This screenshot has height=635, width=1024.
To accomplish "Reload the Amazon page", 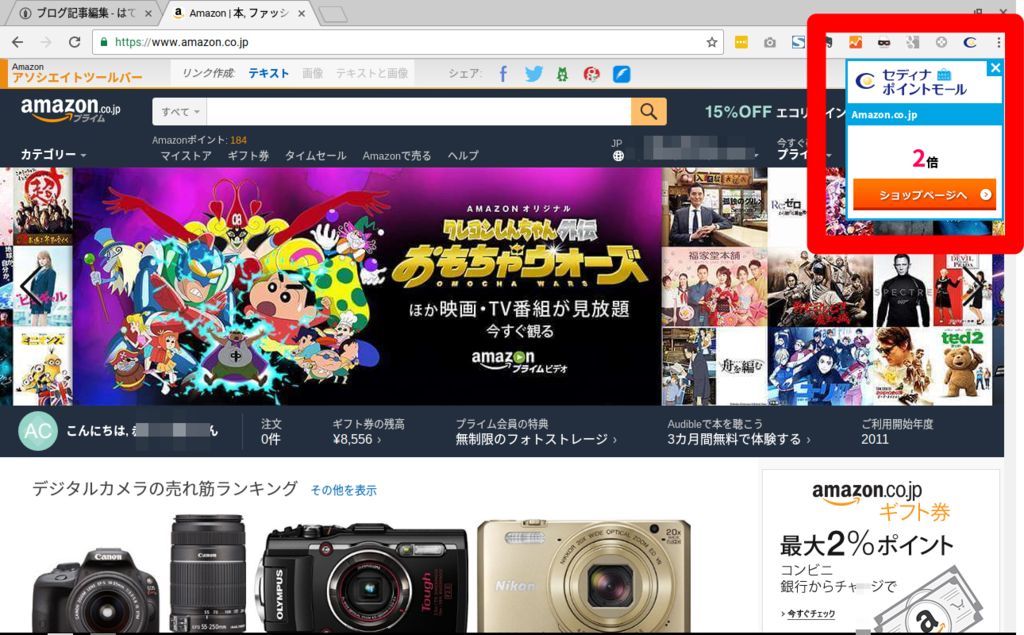I will point(74,42).
